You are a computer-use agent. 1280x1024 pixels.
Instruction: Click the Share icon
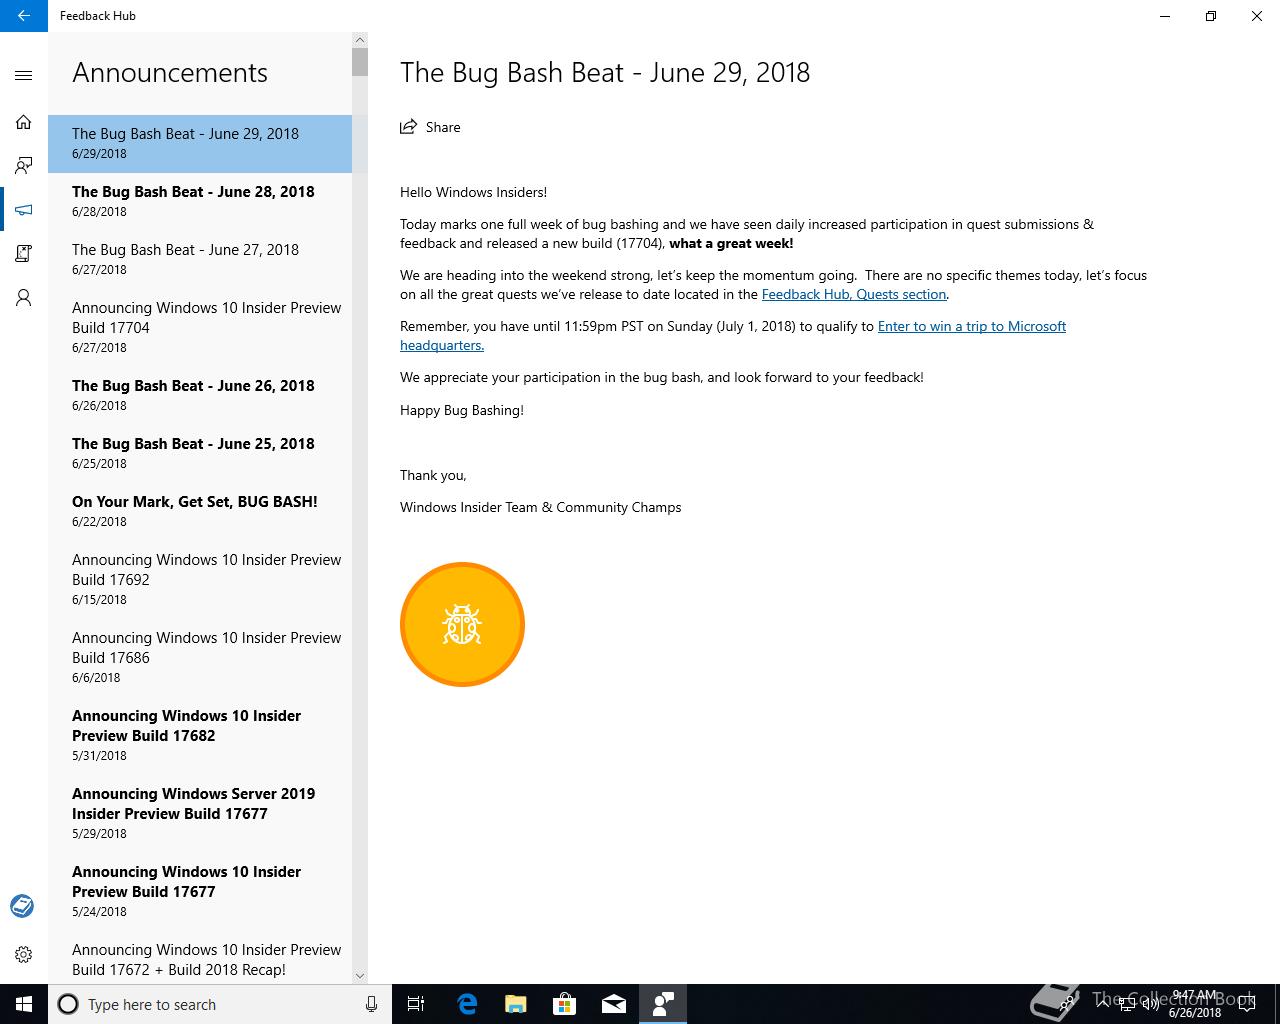pos(408,127)
